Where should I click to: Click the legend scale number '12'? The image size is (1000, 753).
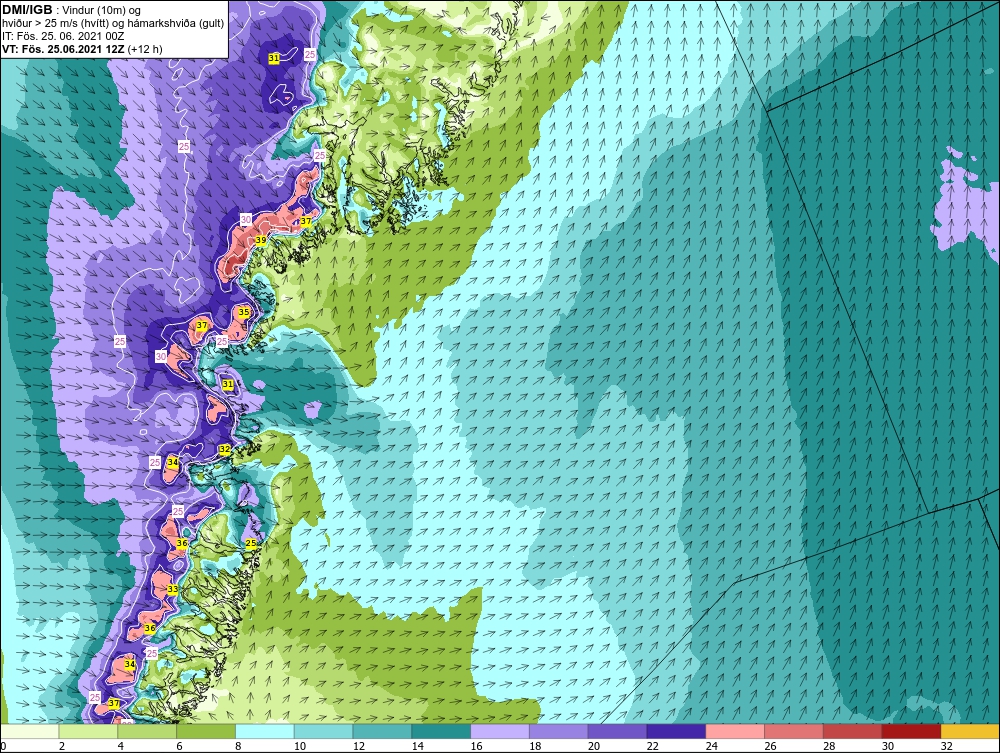pyautogui.click(x=358, y=746)
